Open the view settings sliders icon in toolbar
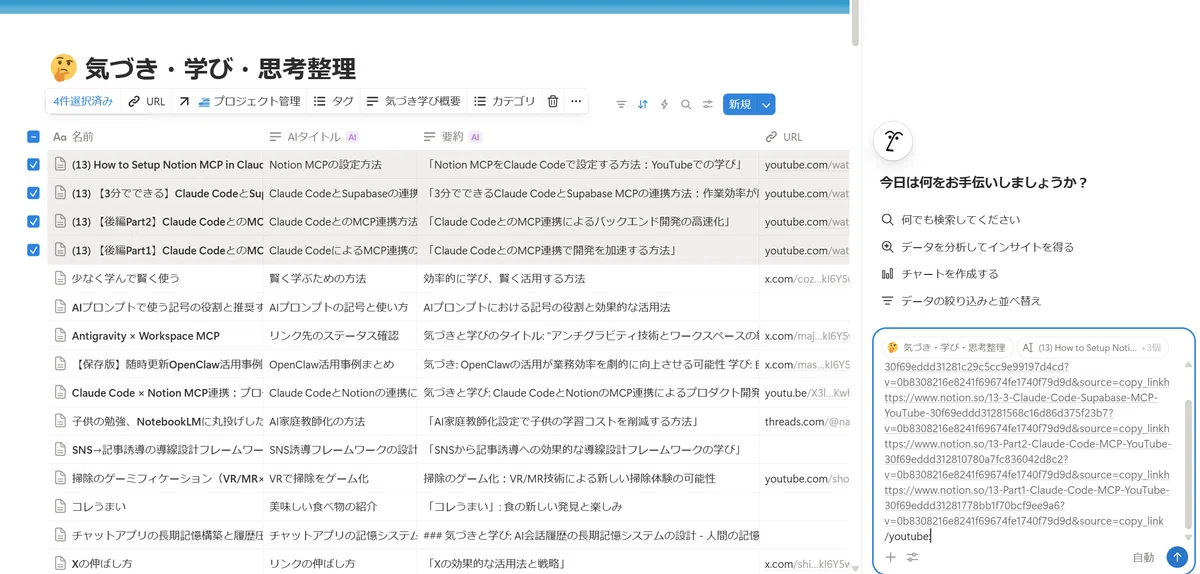The image size is (1200, 574). pyautogui.click(x=708, y=104)
